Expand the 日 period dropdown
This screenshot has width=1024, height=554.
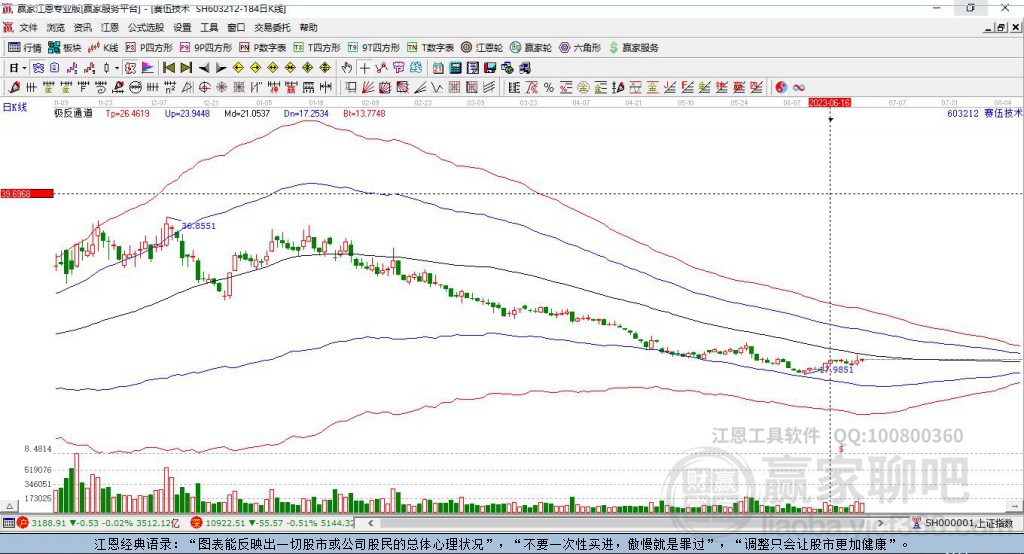pyautogui.click(x=24, y=68)
